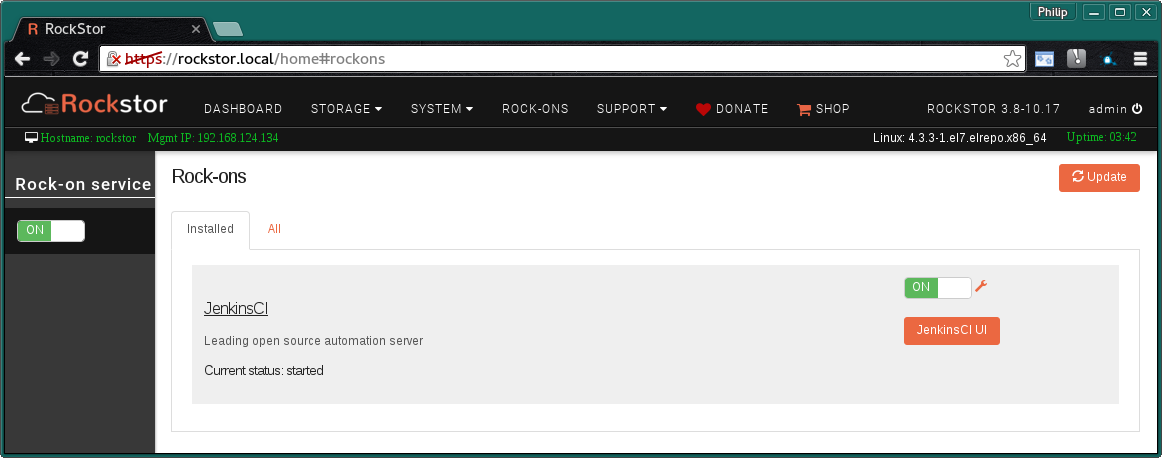Click the exclamation extension icon

[1076, 59]
